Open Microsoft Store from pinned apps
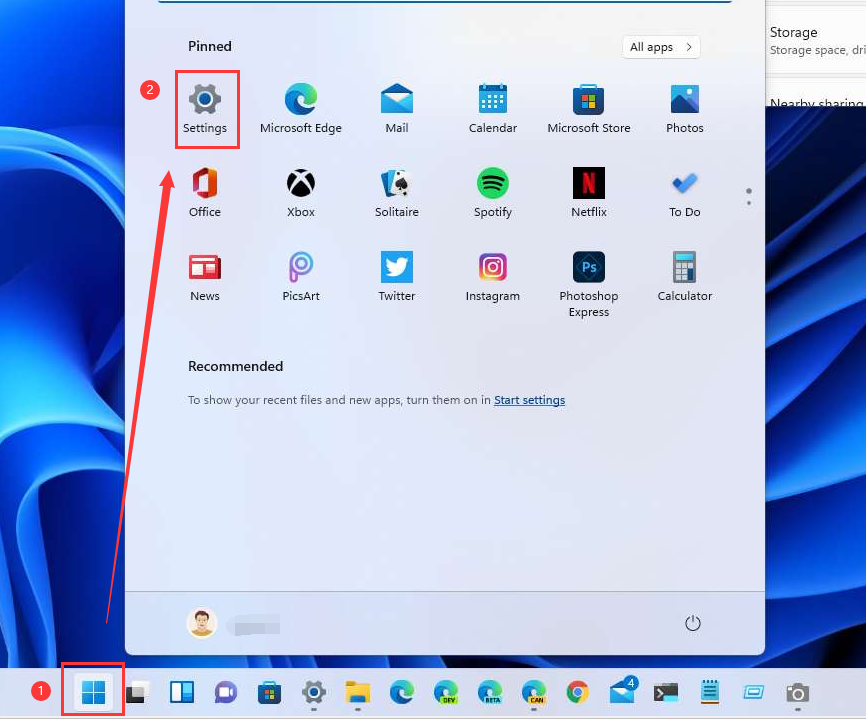Viewport: 866px width, 719px height. click(589, 109)
